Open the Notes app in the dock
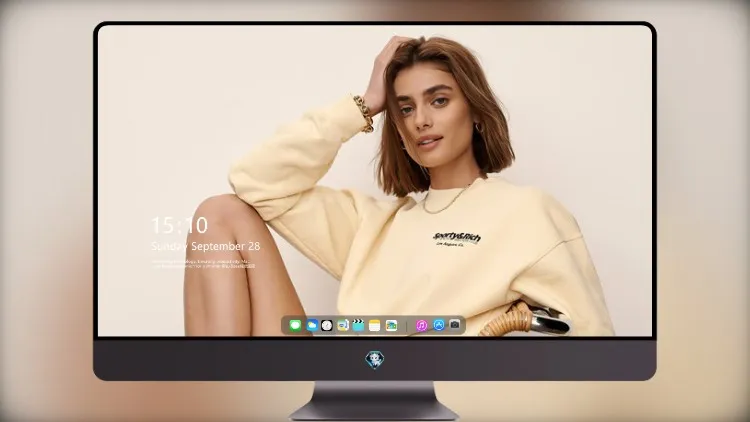The height and width of the screenshot is (422, 750). (x=375, y=325)
